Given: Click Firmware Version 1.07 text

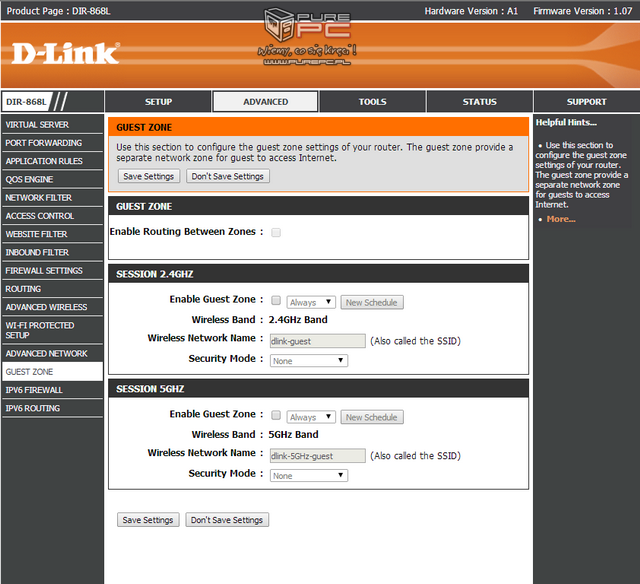Looking at the screenshot, I should [x=582, y=11].
